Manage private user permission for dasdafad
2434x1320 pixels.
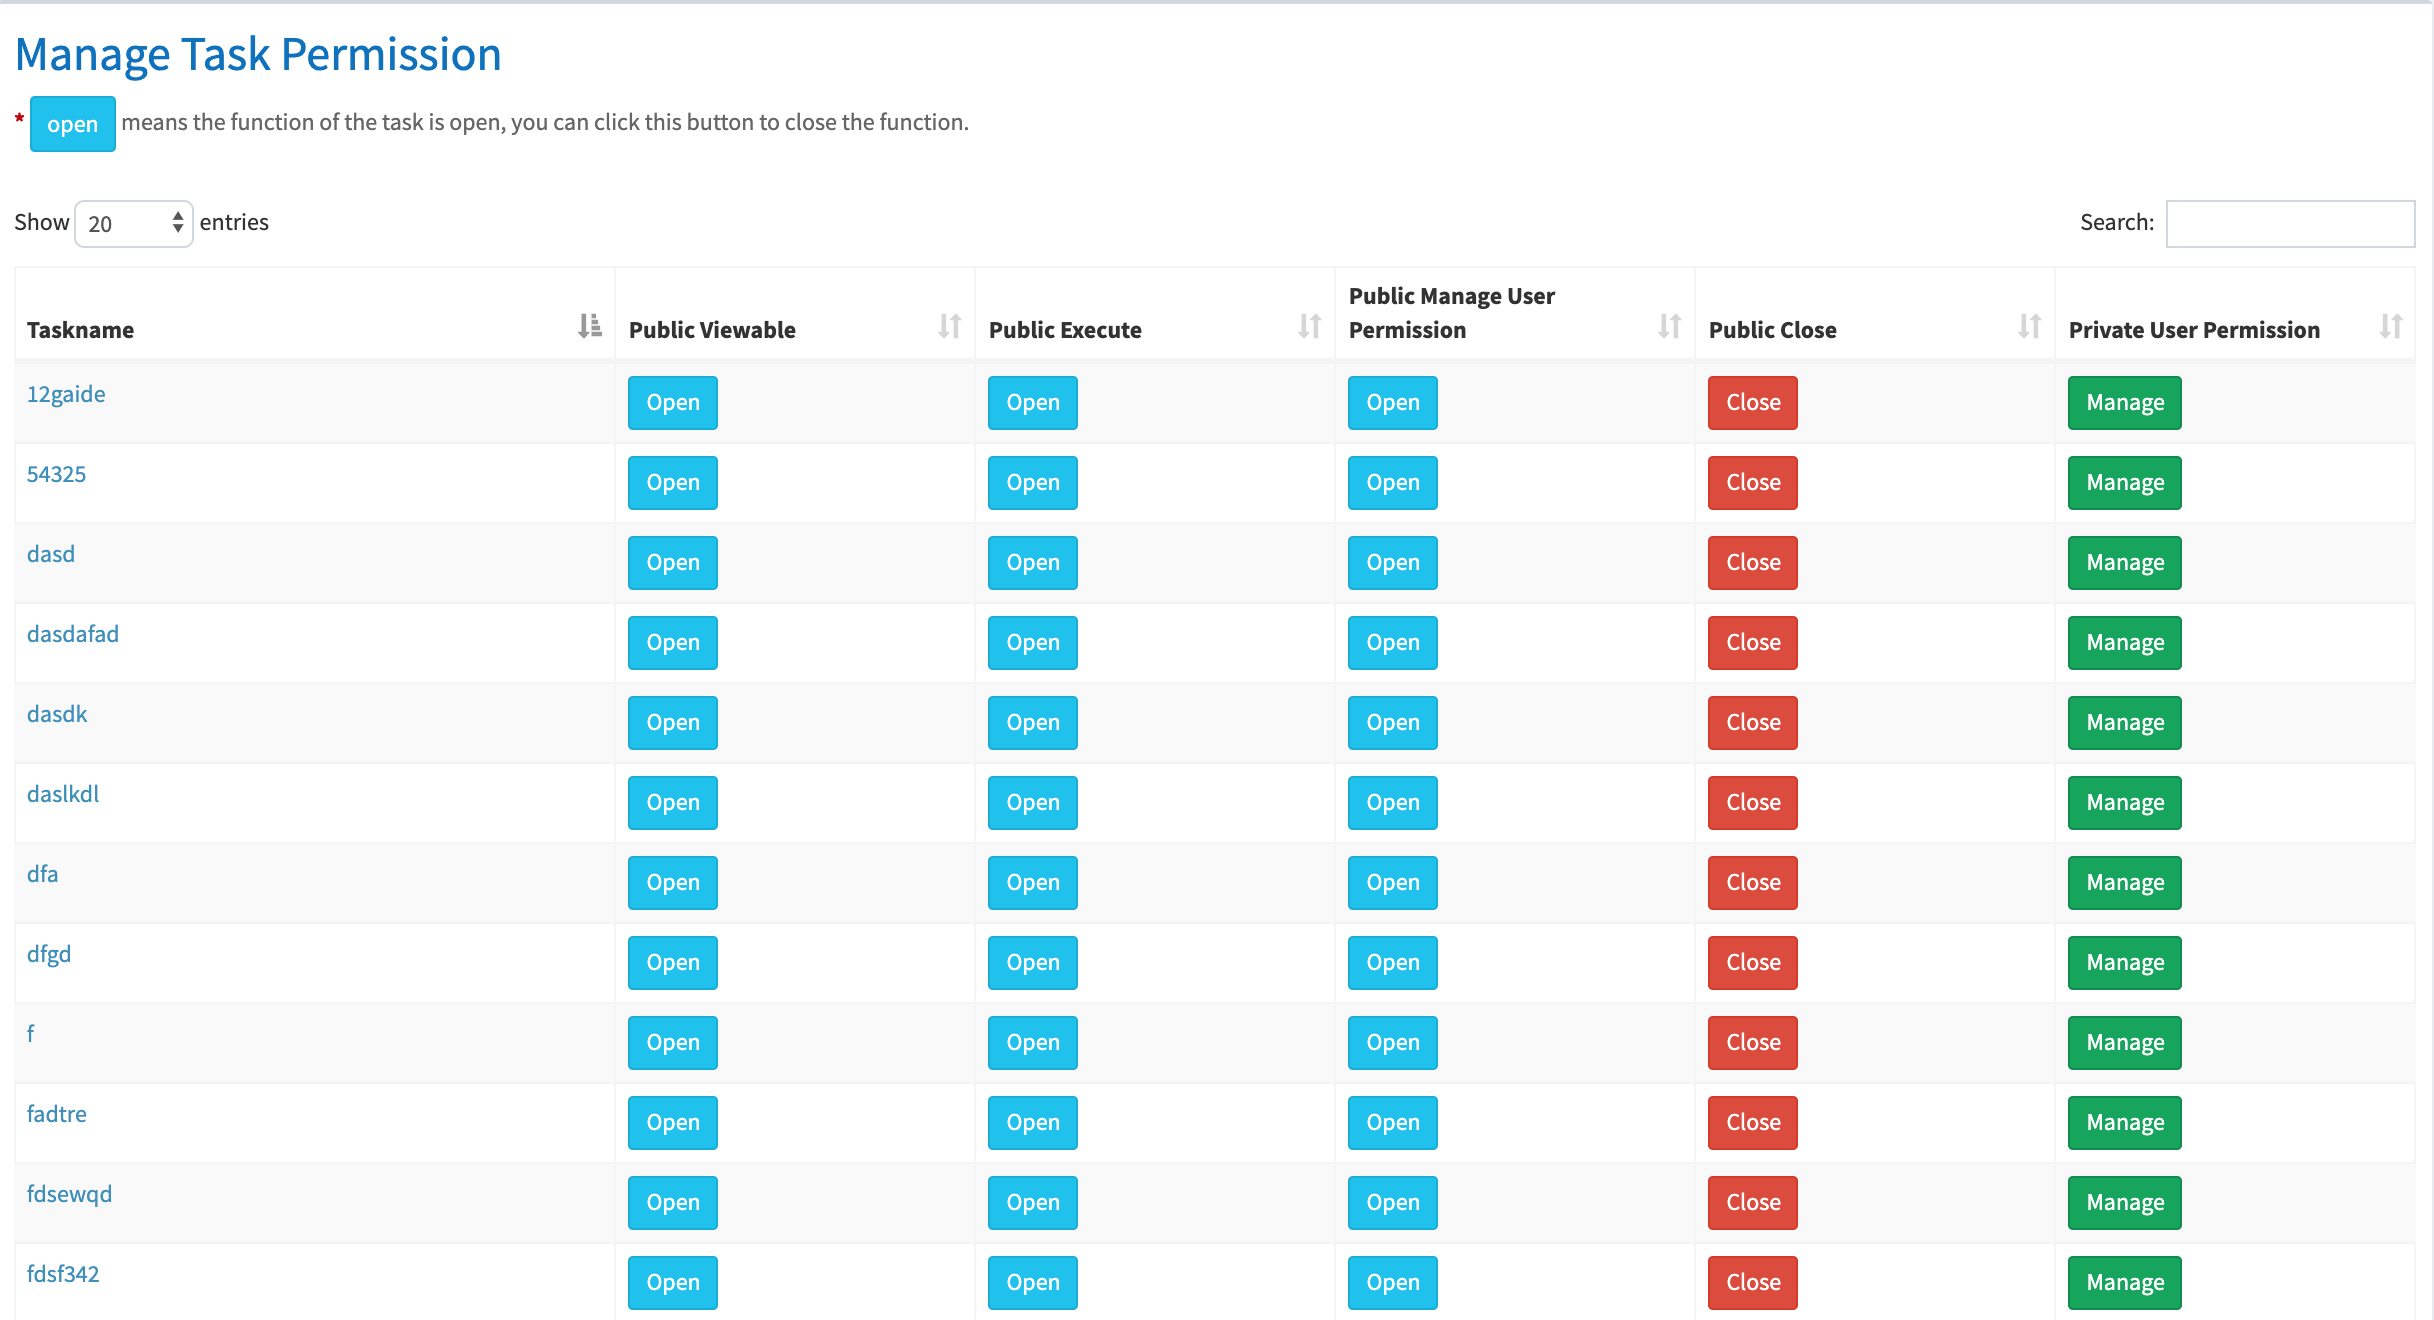click(2125, 643)
